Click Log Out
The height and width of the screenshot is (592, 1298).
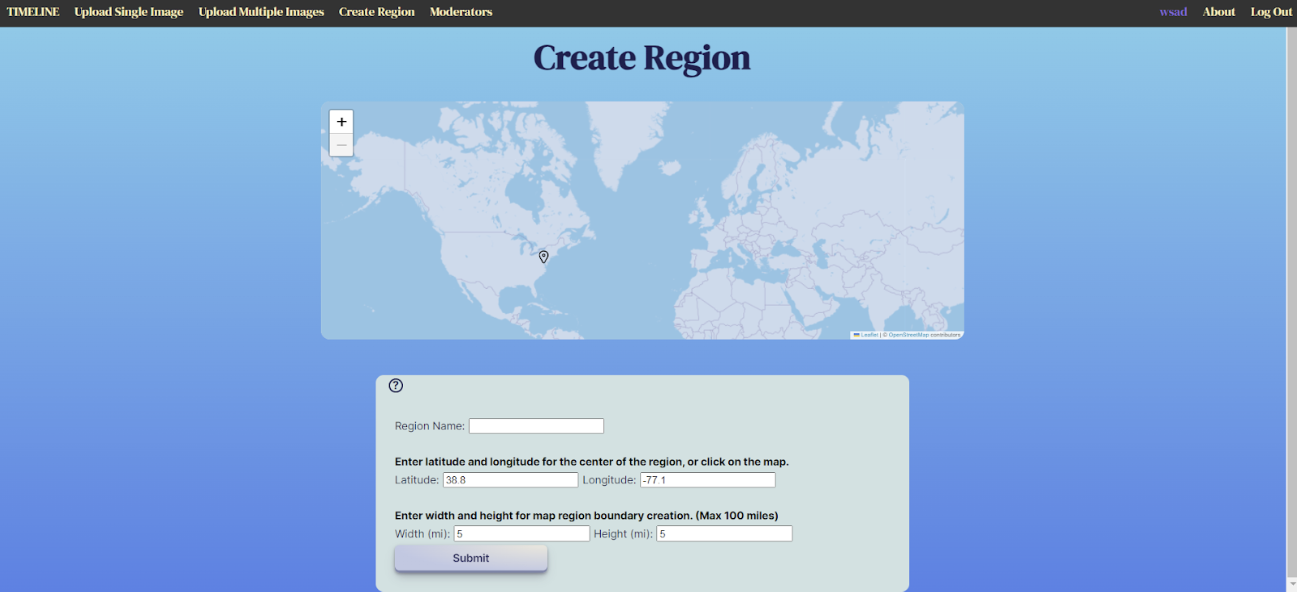(1271, 12)
